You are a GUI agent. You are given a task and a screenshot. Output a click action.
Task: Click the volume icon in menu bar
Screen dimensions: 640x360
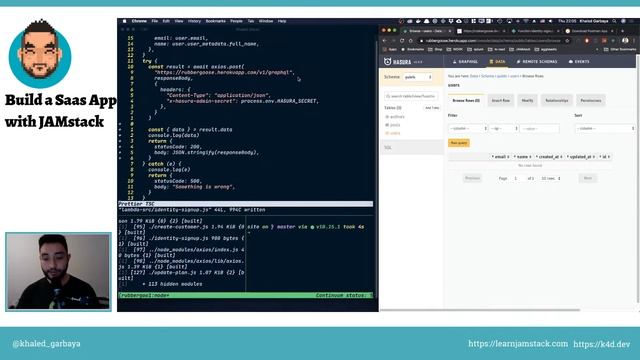551,21
